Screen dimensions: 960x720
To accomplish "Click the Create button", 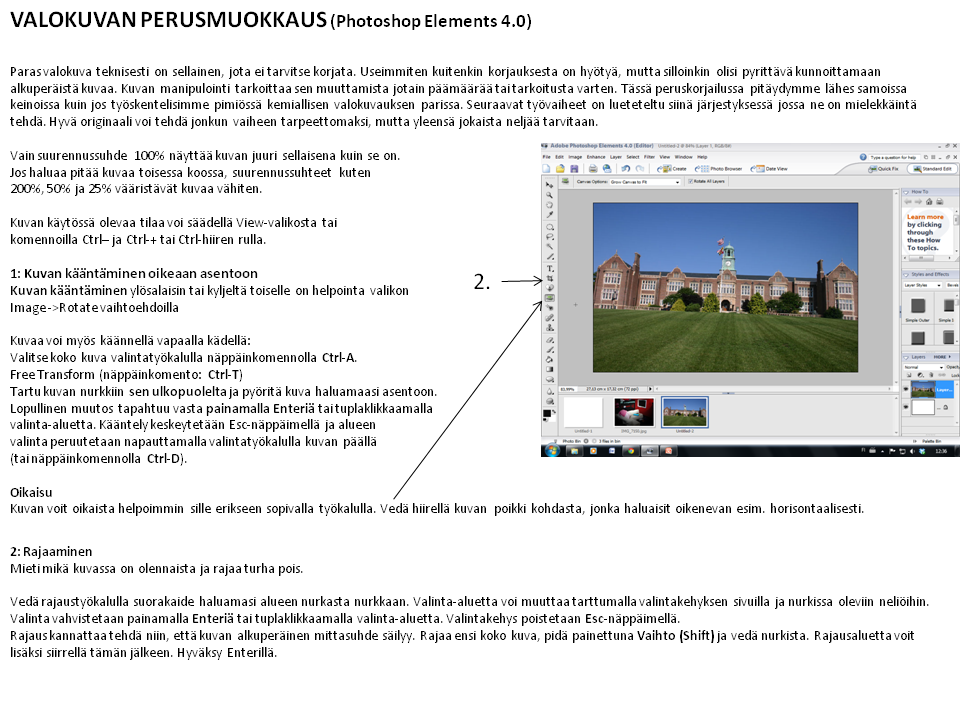I will pyautogui.click(x=672, y=168).
